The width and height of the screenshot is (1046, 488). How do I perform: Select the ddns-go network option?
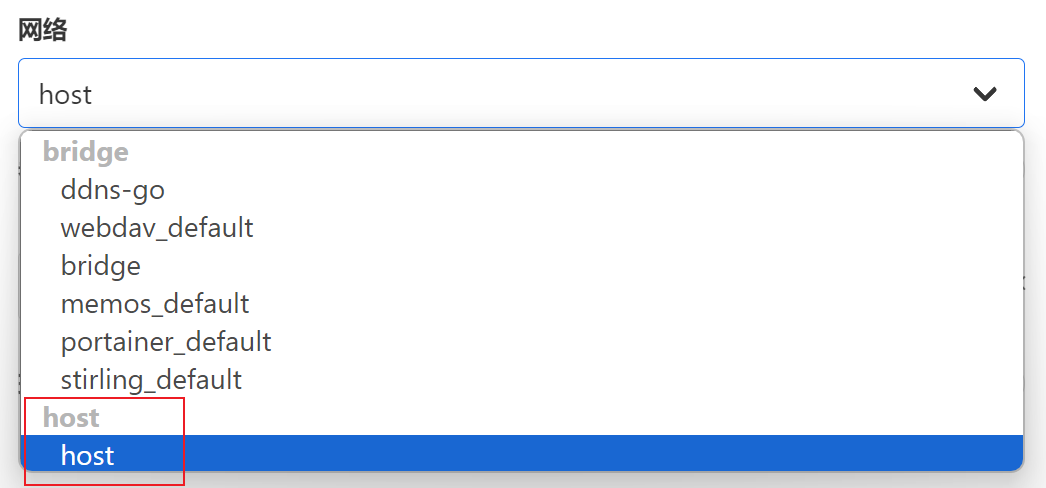point(113,191)
